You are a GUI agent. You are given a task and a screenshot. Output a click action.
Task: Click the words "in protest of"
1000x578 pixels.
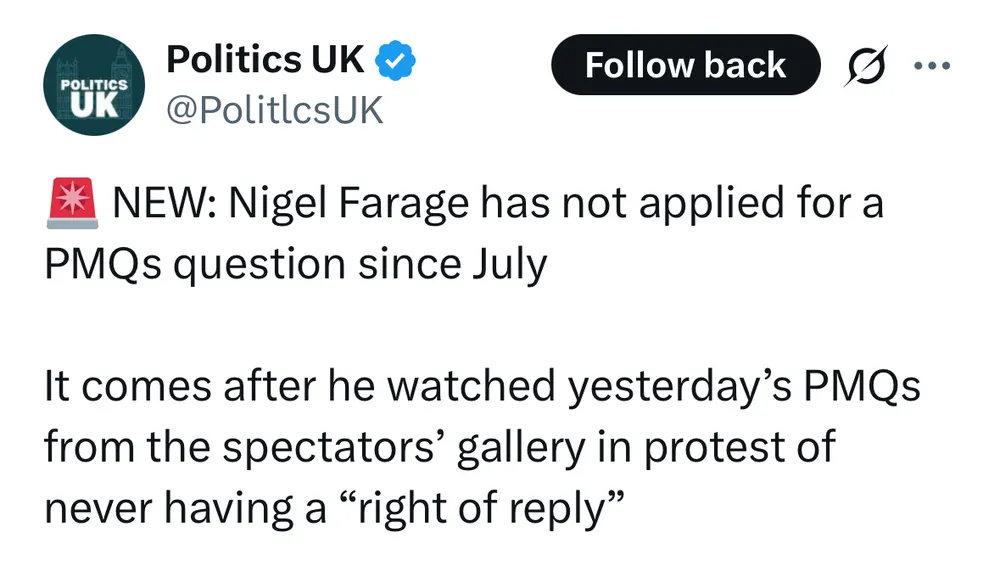pos(724,448)
